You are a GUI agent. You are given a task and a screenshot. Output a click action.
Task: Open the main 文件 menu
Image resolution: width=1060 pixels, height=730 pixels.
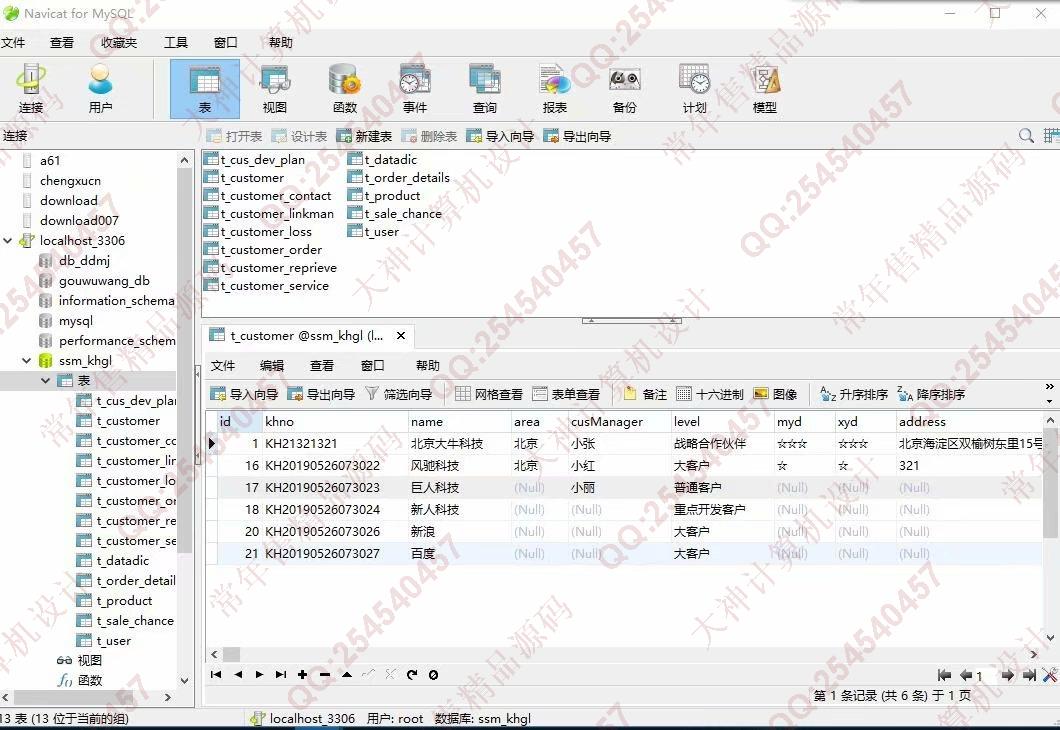pyautogui.click(x=13, y=43)
